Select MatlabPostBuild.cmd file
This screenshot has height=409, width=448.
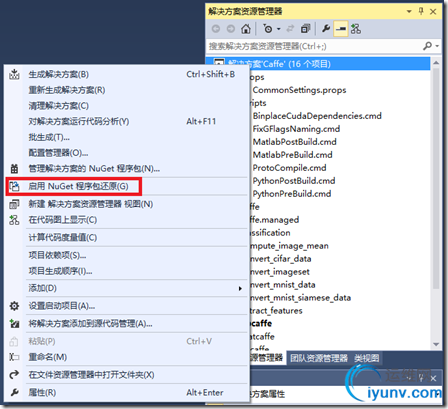coord(295,142)
